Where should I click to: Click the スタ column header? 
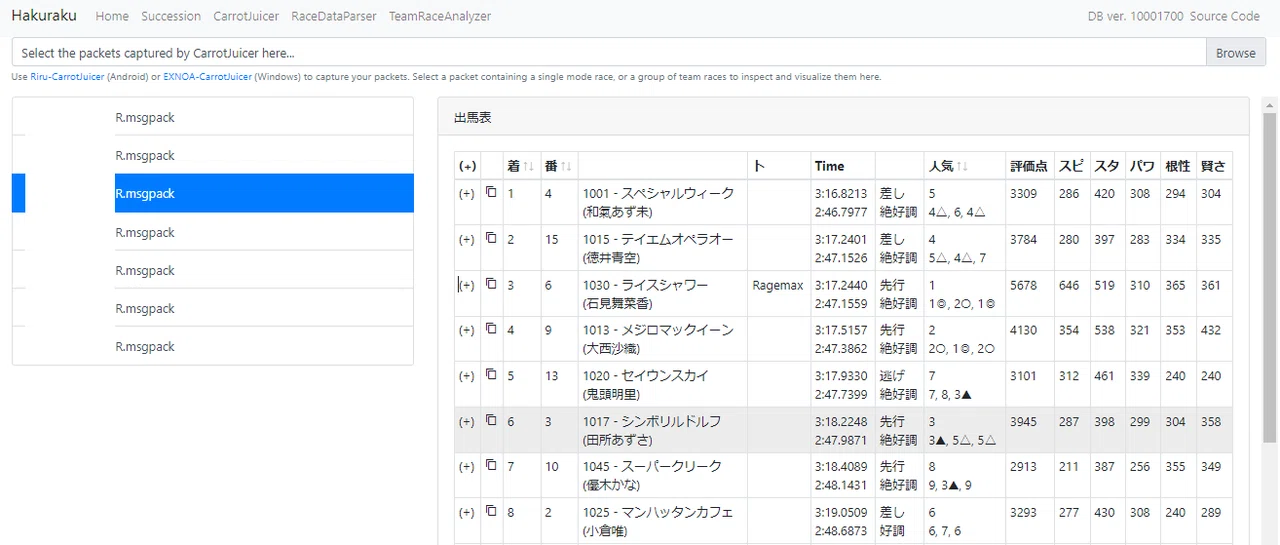point(1107,166)
